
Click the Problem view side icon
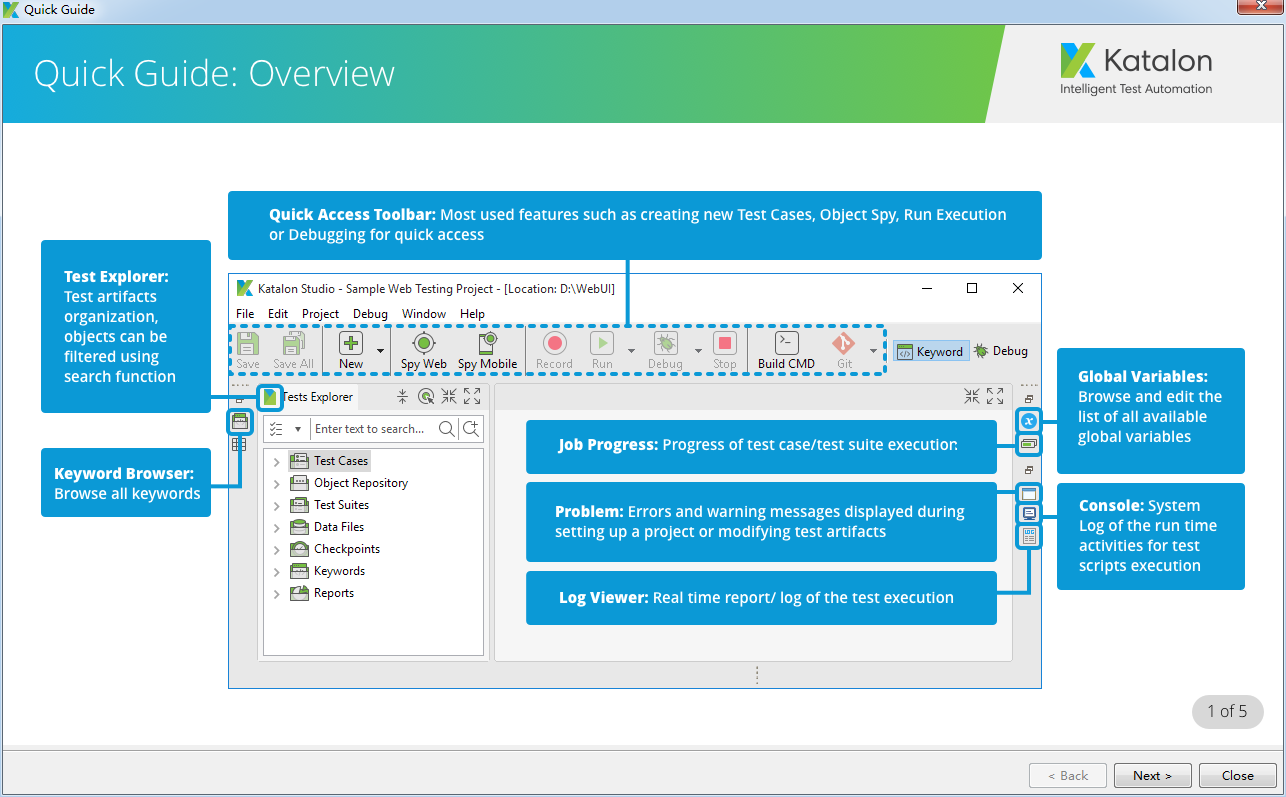[1029, 493]
